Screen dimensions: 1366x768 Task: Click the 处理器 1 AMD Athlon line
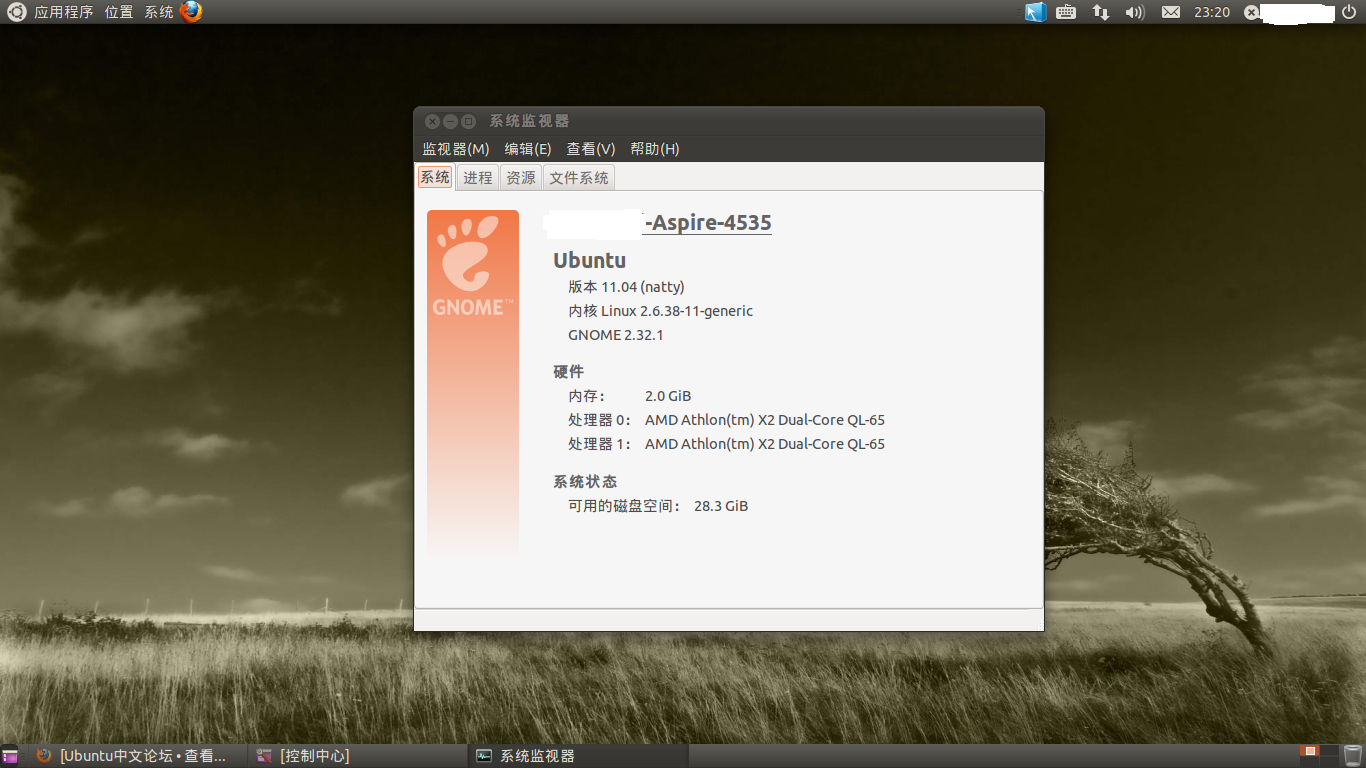click(x=727, y=444)
